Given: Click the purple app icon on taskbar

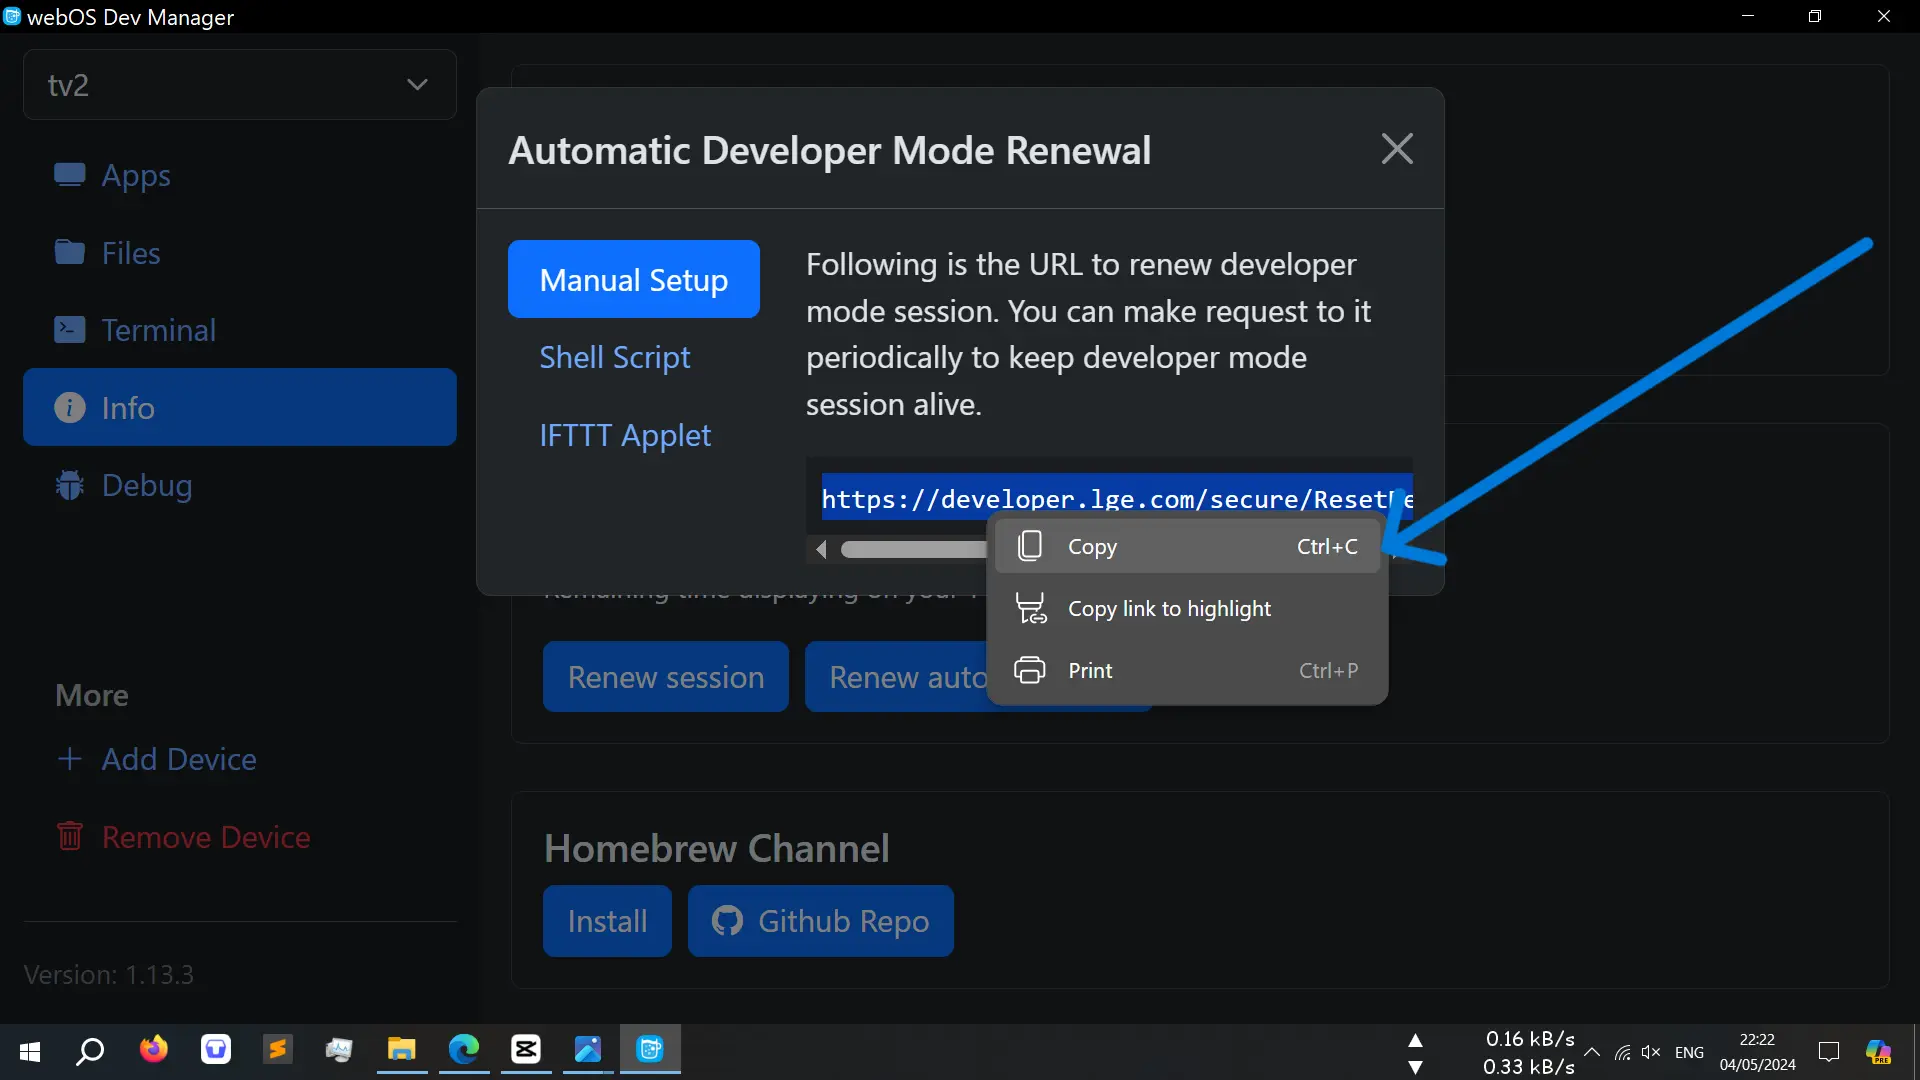Looking at the screenshot, I should pyautogui.click(x=215, y=1049).
